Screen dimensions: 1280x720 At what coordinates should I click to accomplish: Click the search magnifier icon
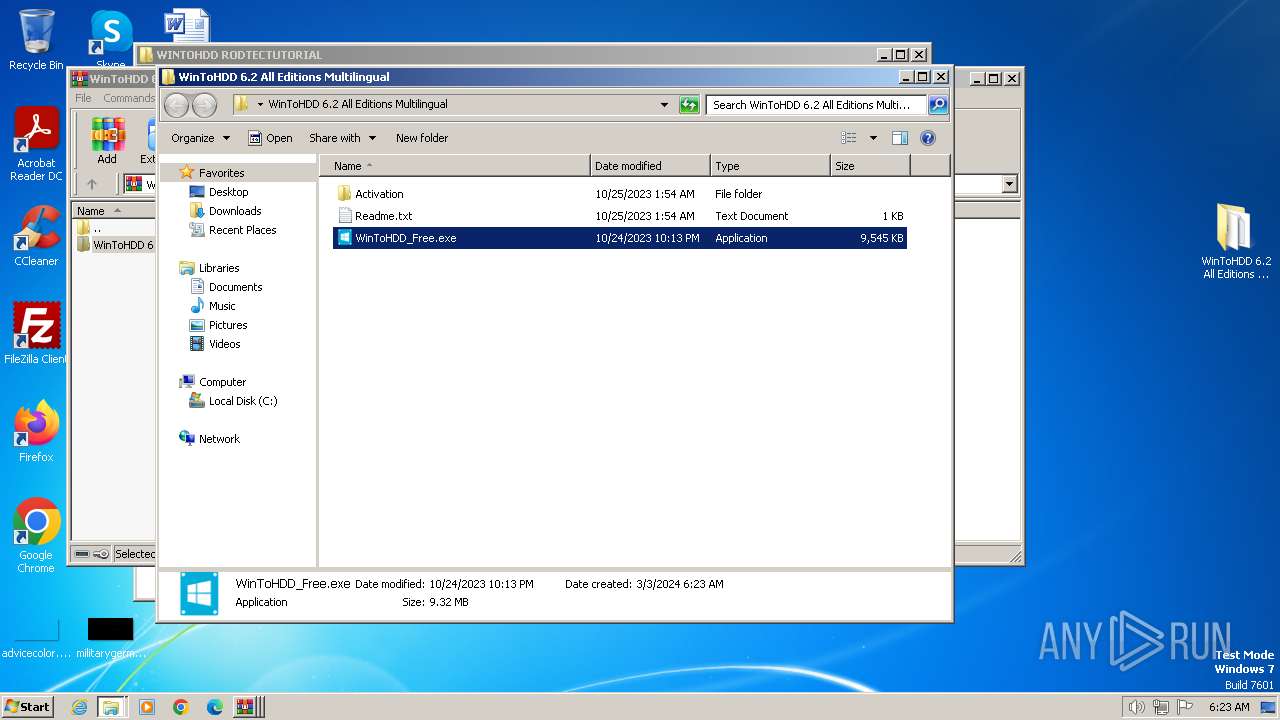938,105
